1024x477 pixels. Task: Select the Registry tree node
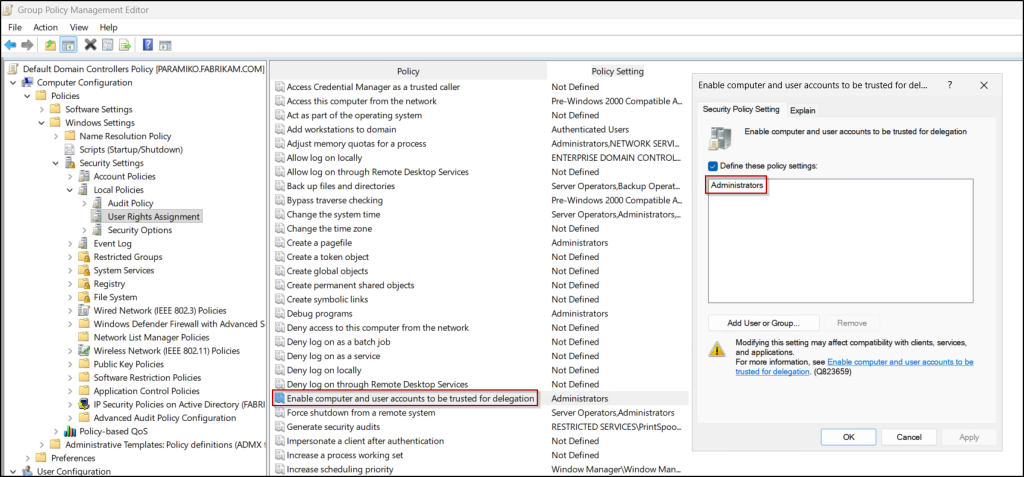tap(109, 284)
